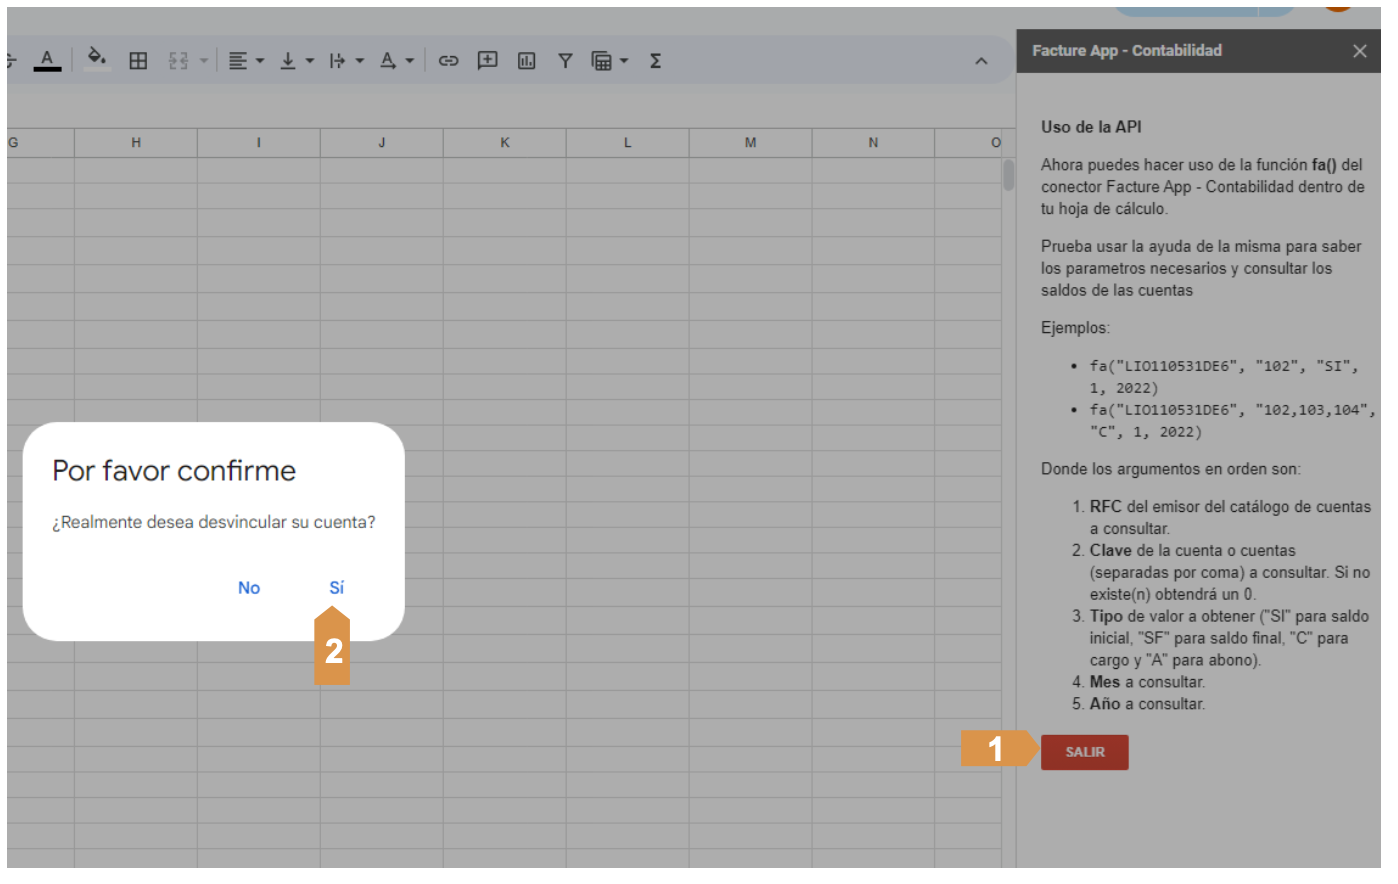Open the text rotation dropdown

click(396, 61)
